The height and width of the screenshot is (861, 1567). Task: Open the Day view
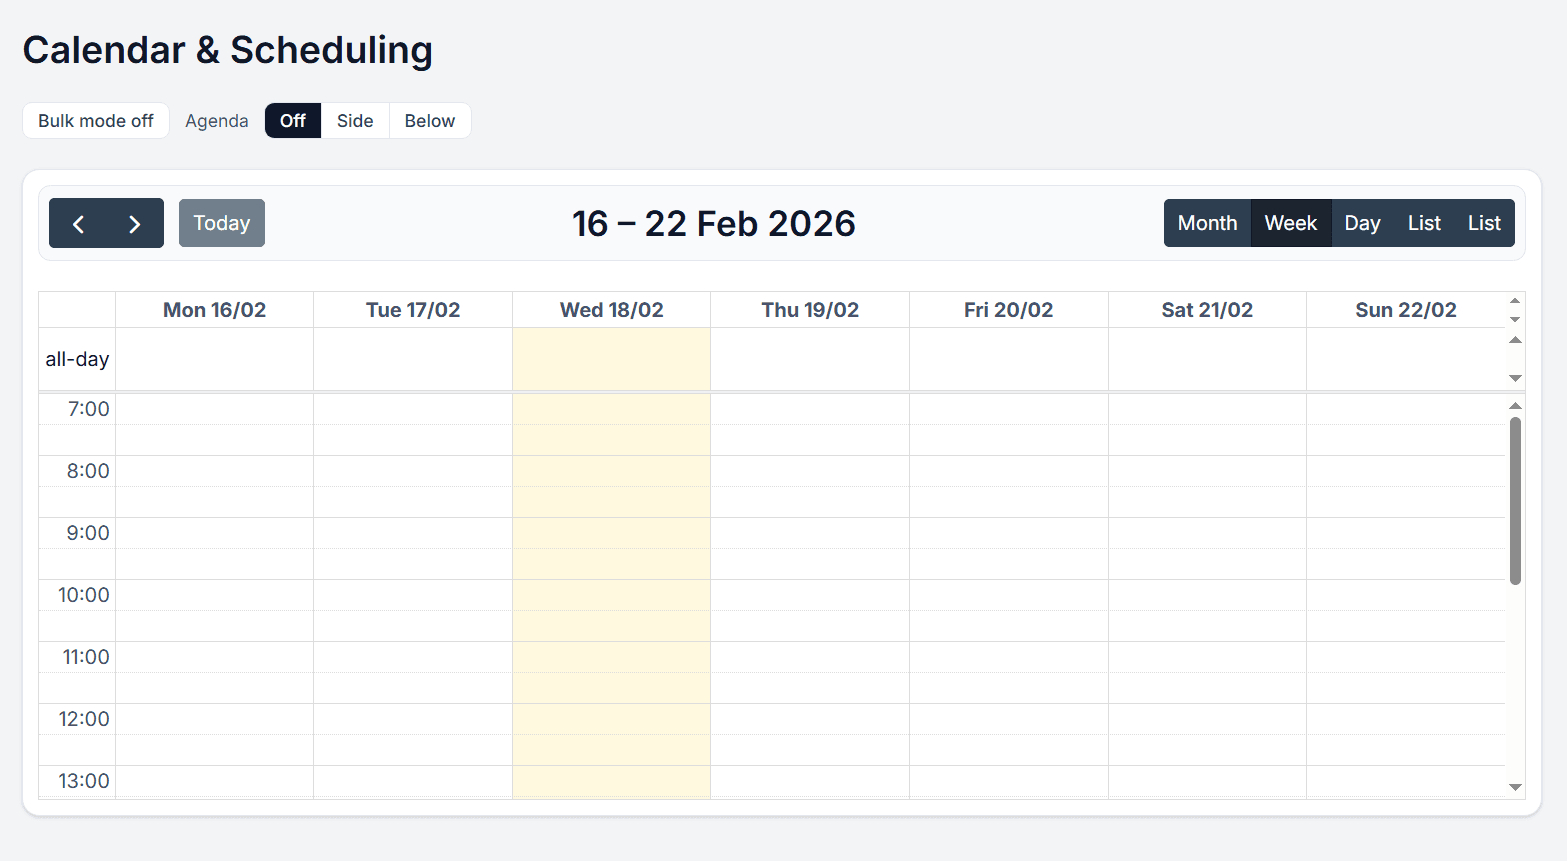1362,223
